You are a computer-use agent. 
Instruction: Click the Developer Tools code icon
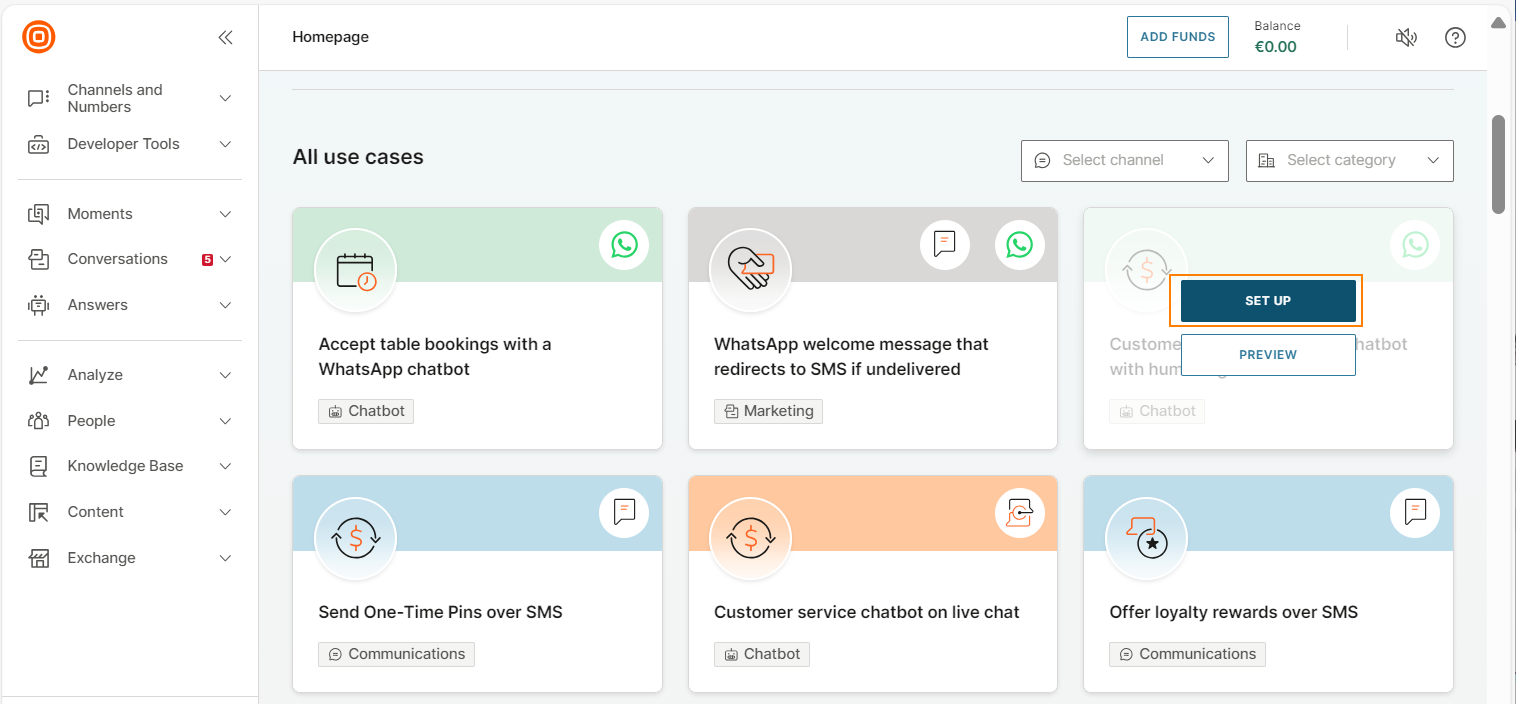(38, 145)
